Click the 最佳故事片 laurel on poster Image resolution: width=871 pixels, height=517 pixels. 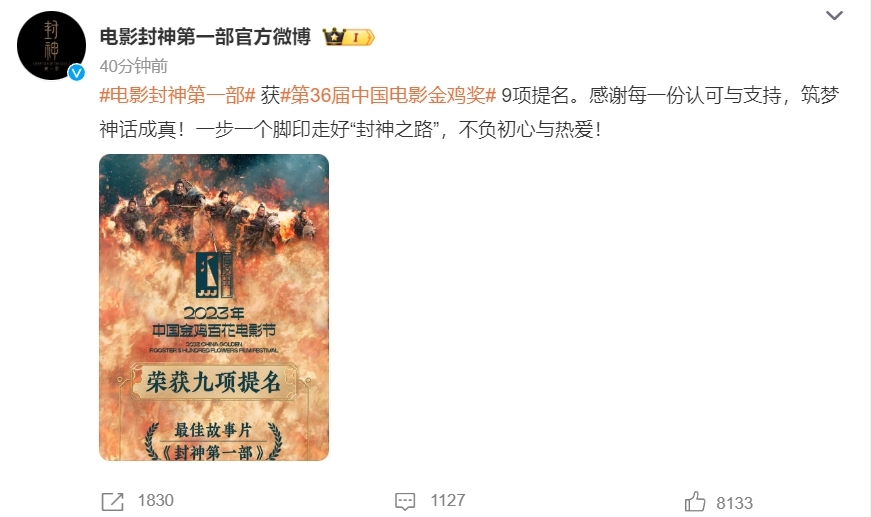click(213, 441)
